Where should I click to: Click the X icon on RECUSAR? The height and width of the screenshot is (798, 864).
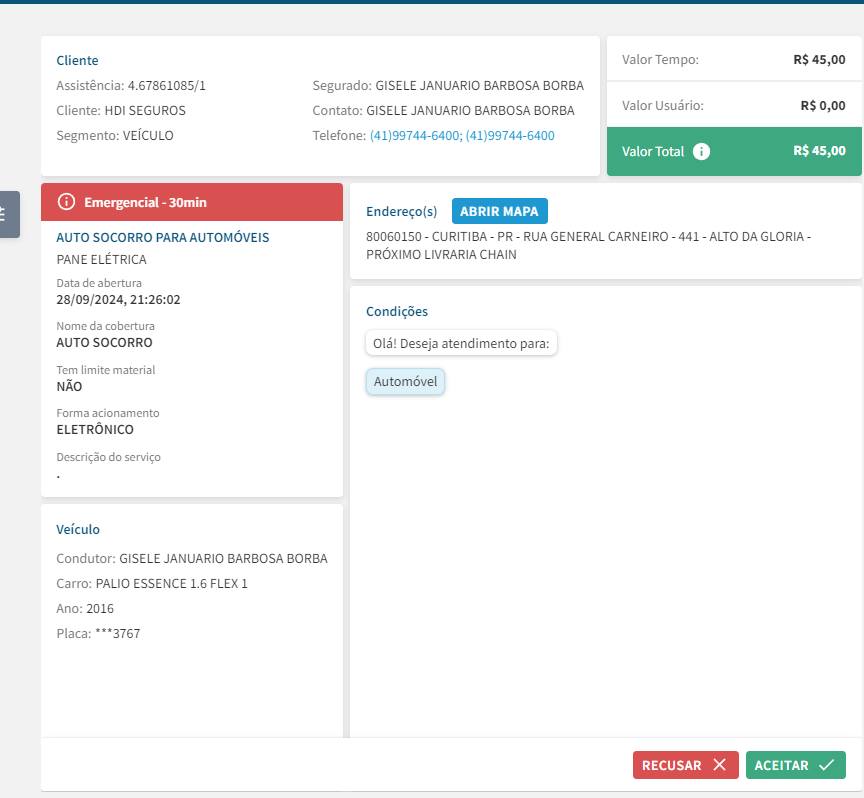coord(719,765)
